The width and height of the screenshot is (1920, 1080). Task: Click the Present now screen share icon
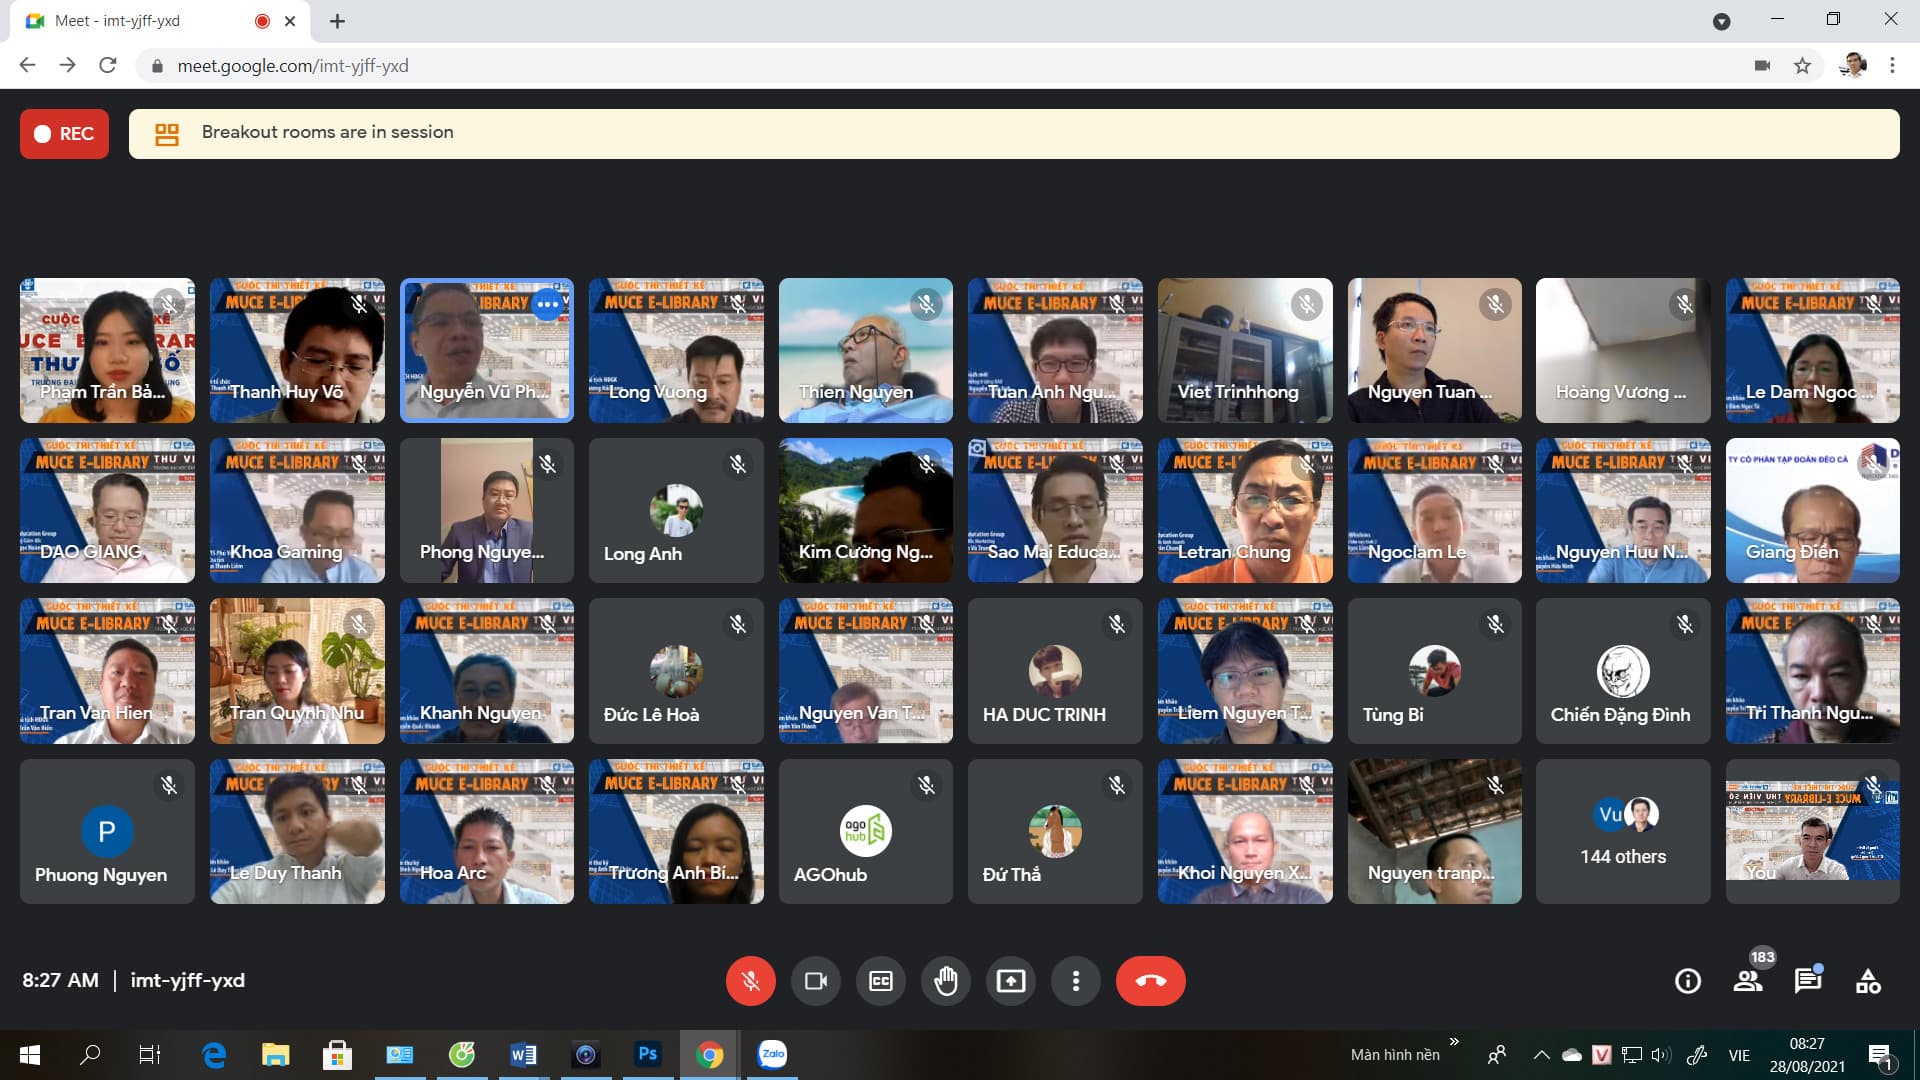(1011, 981)
